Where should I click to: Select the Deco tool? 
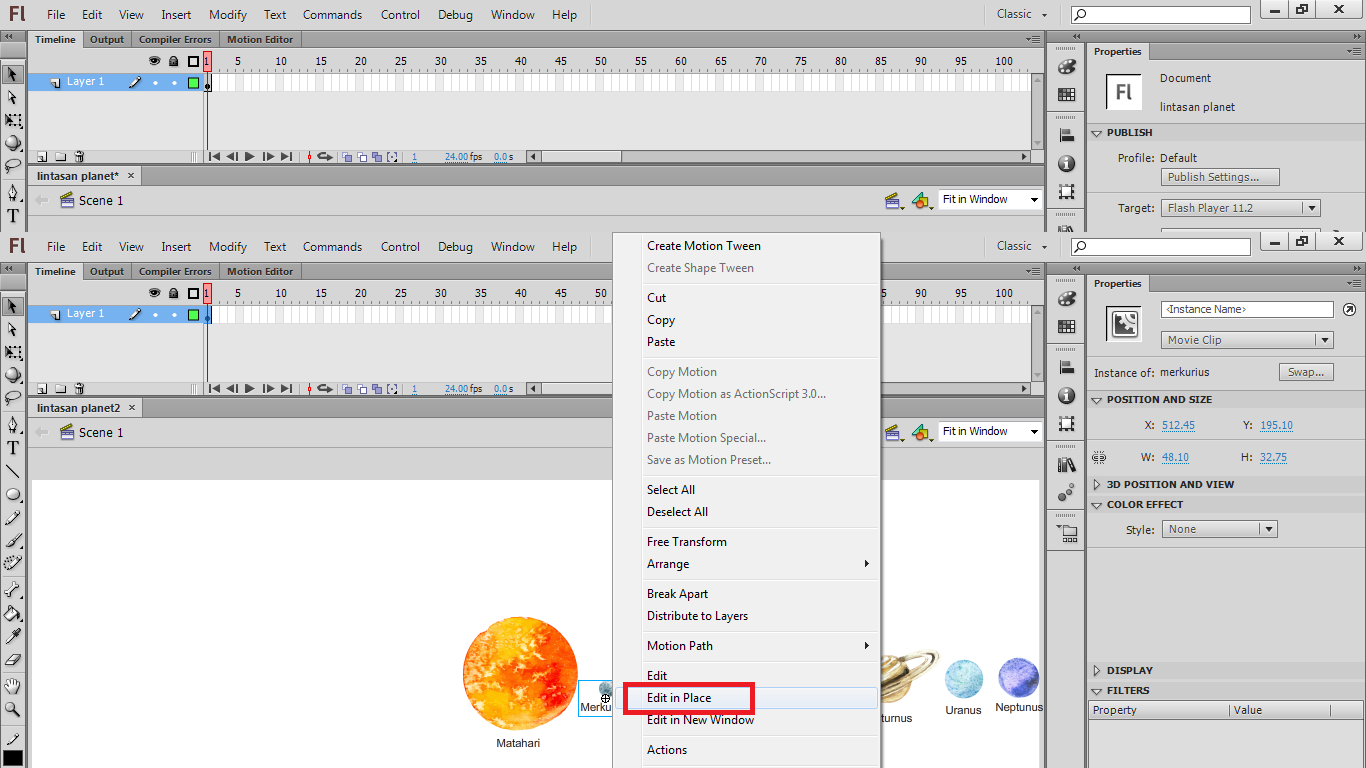pos(13,563)
